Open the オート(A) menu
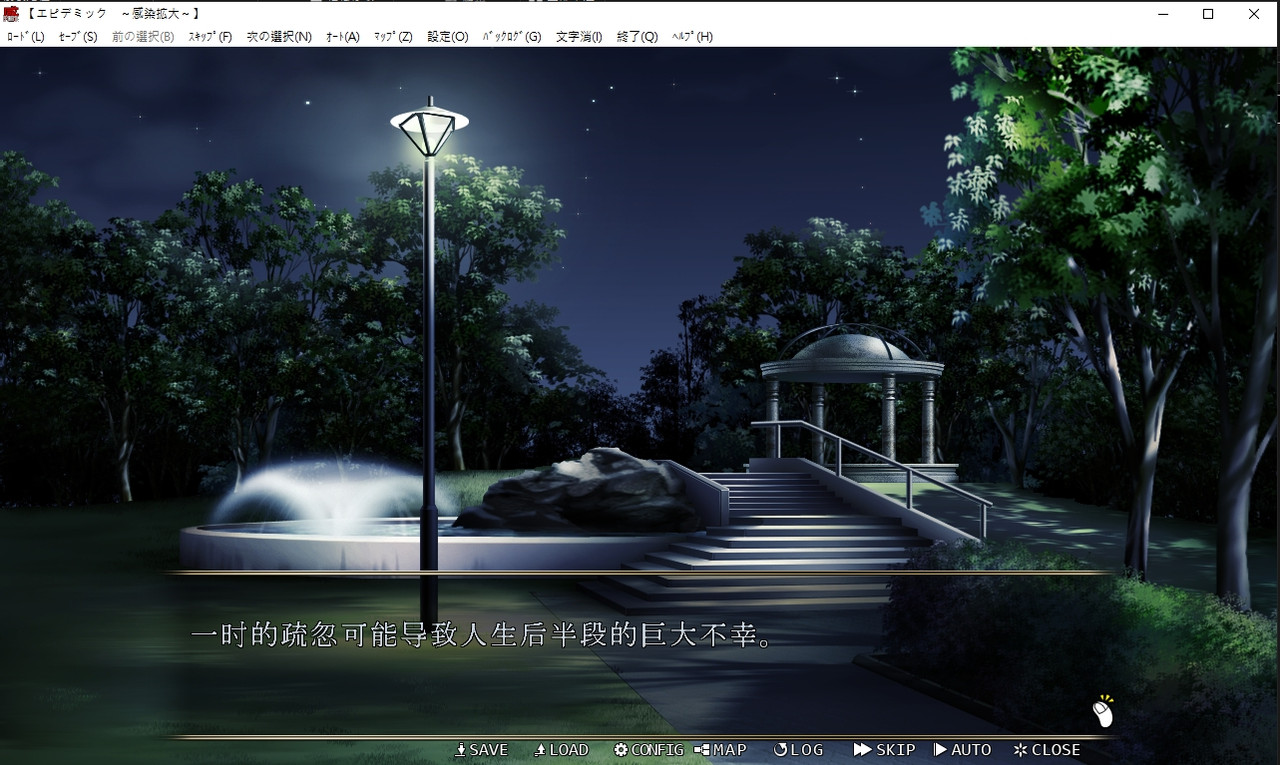 342,37
